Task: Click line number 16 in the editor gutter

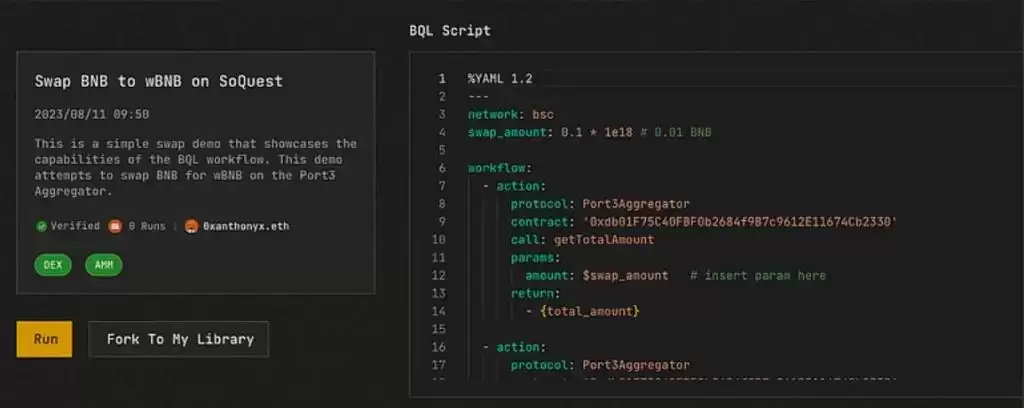Action: 440,347
